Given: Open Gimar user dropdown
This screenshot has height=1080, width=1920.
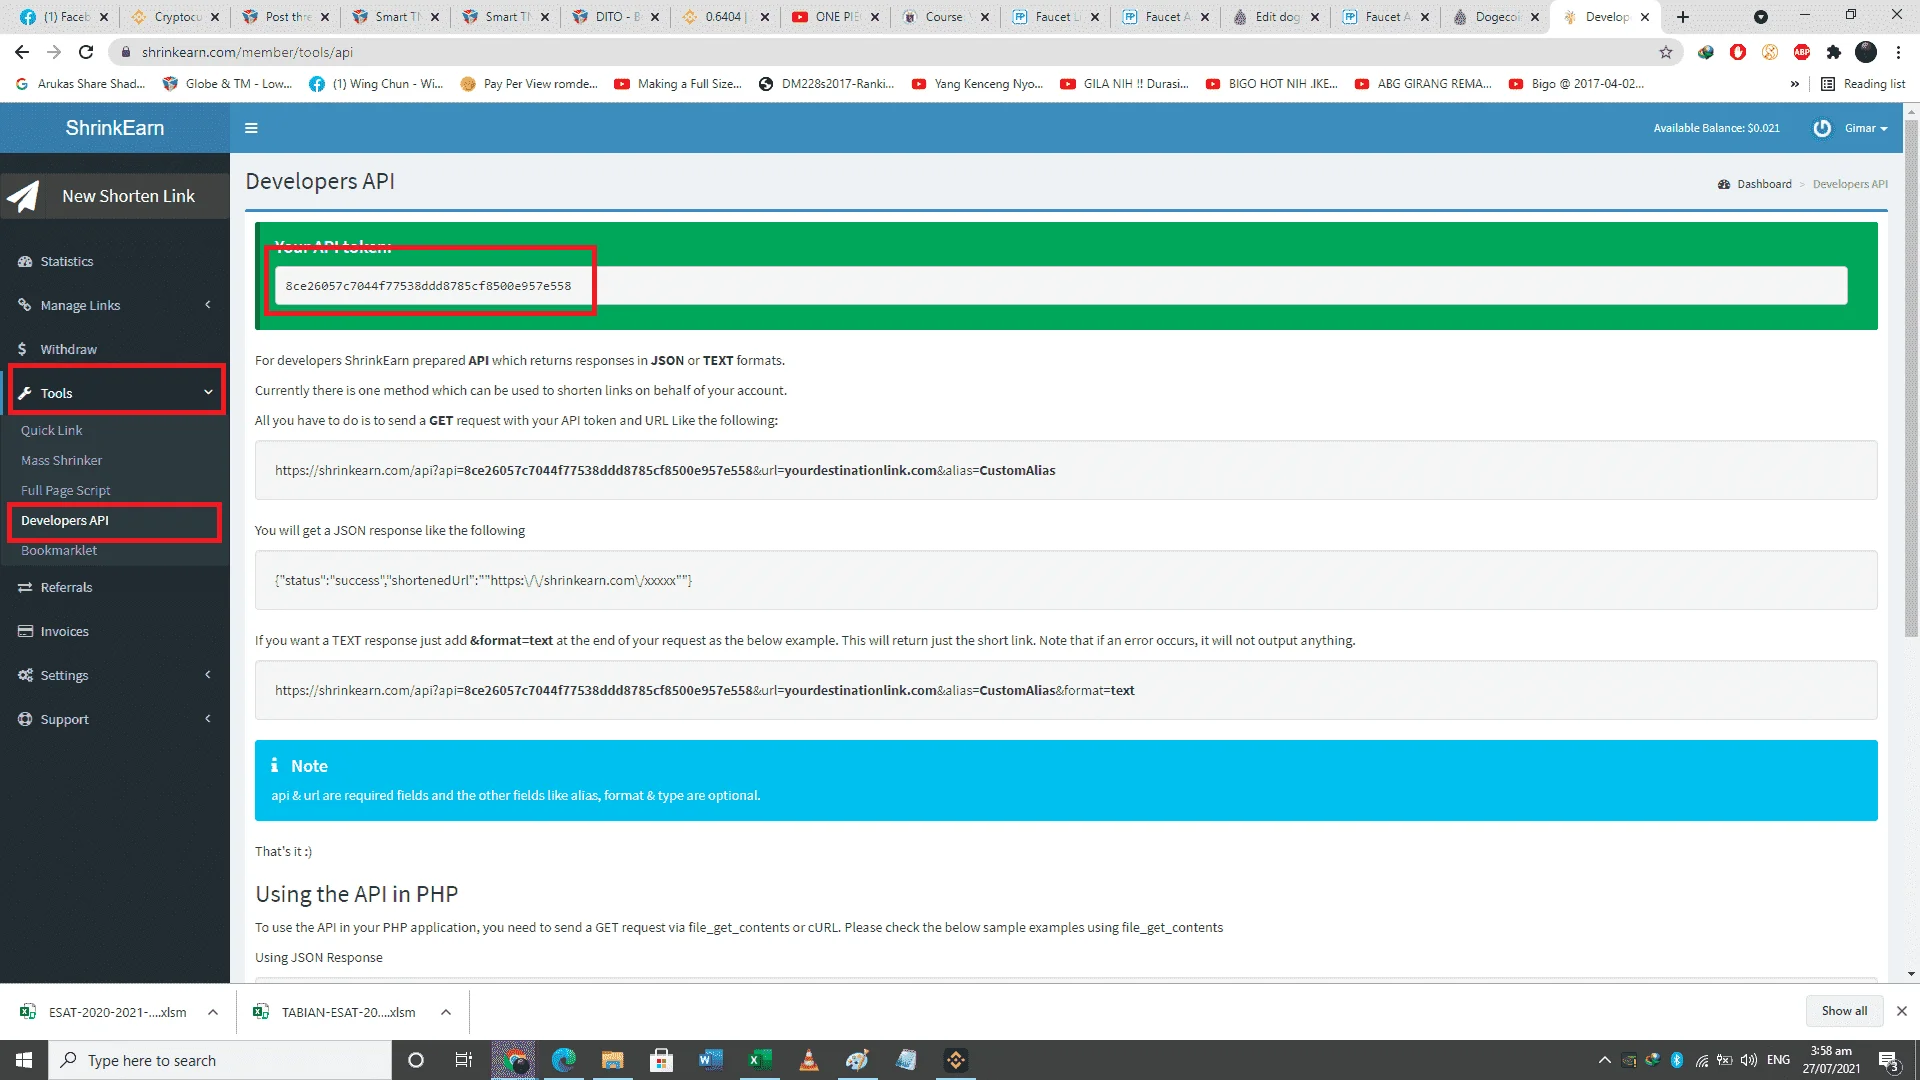Looking at the screenshot, I should coord(1866,128).
